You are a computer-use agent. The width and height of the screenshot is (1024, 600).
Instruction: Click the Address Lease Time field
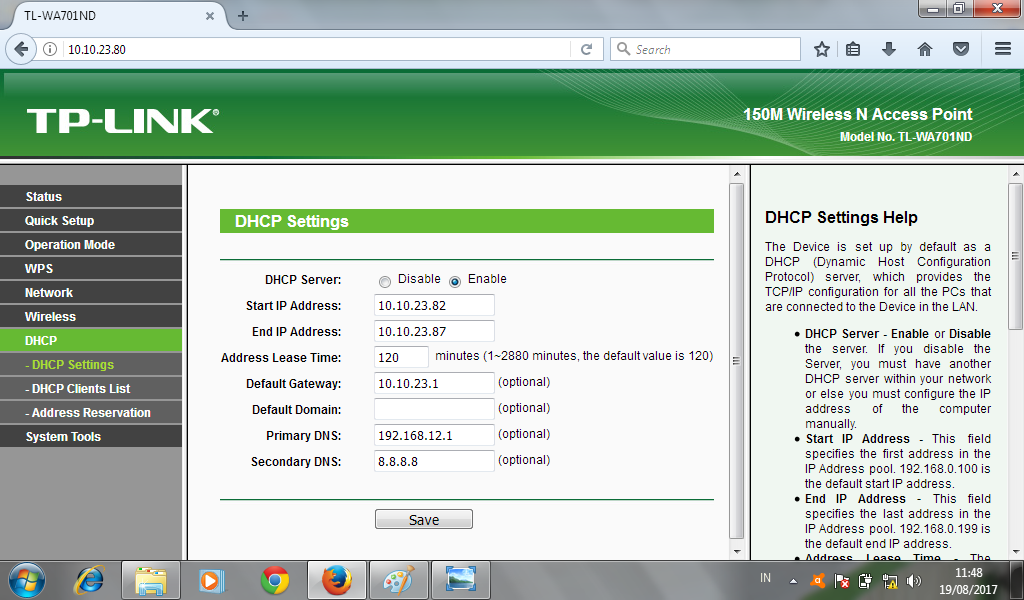point(402,357)
